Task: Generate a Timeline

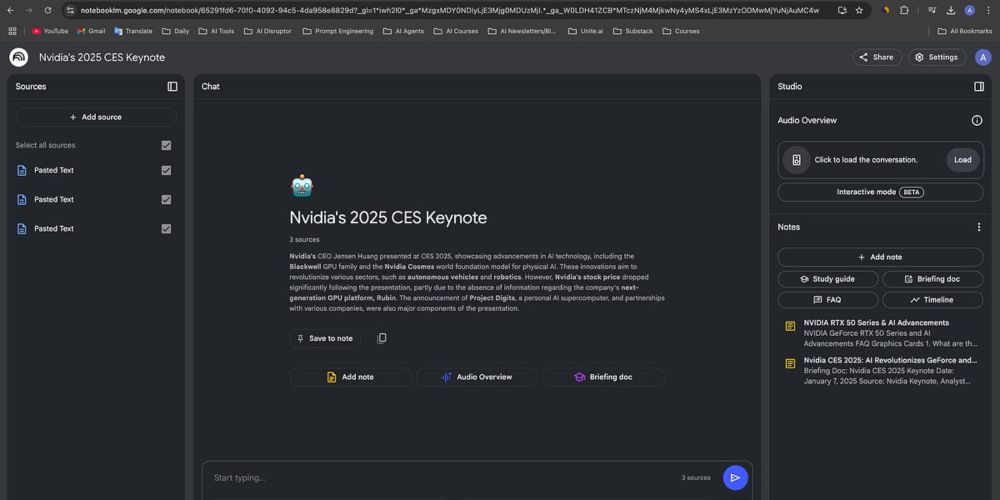Action: tap(932, 300)
